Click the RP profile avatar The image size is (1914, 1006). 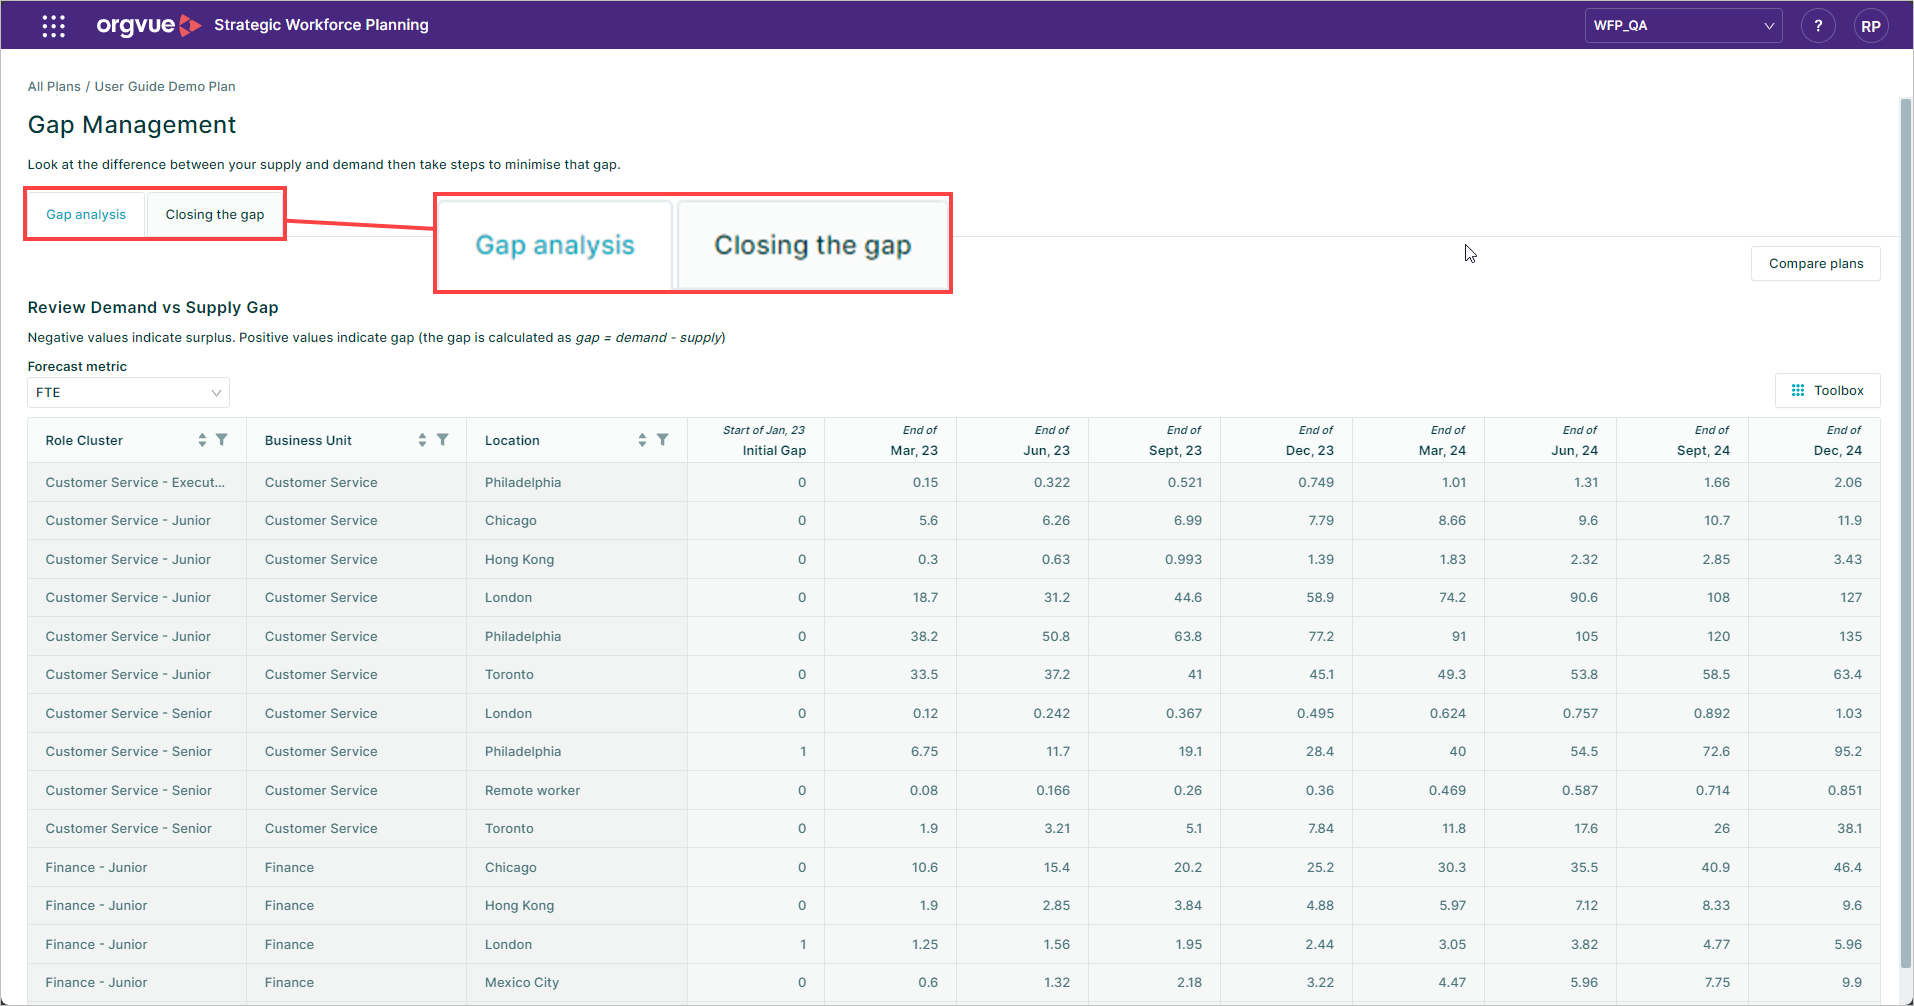click(1871, 25)
